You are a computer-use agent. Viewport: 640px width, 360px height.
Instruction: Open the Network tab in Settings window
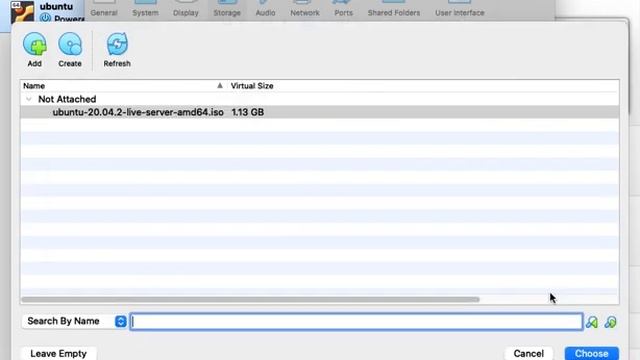click(305, 9)
